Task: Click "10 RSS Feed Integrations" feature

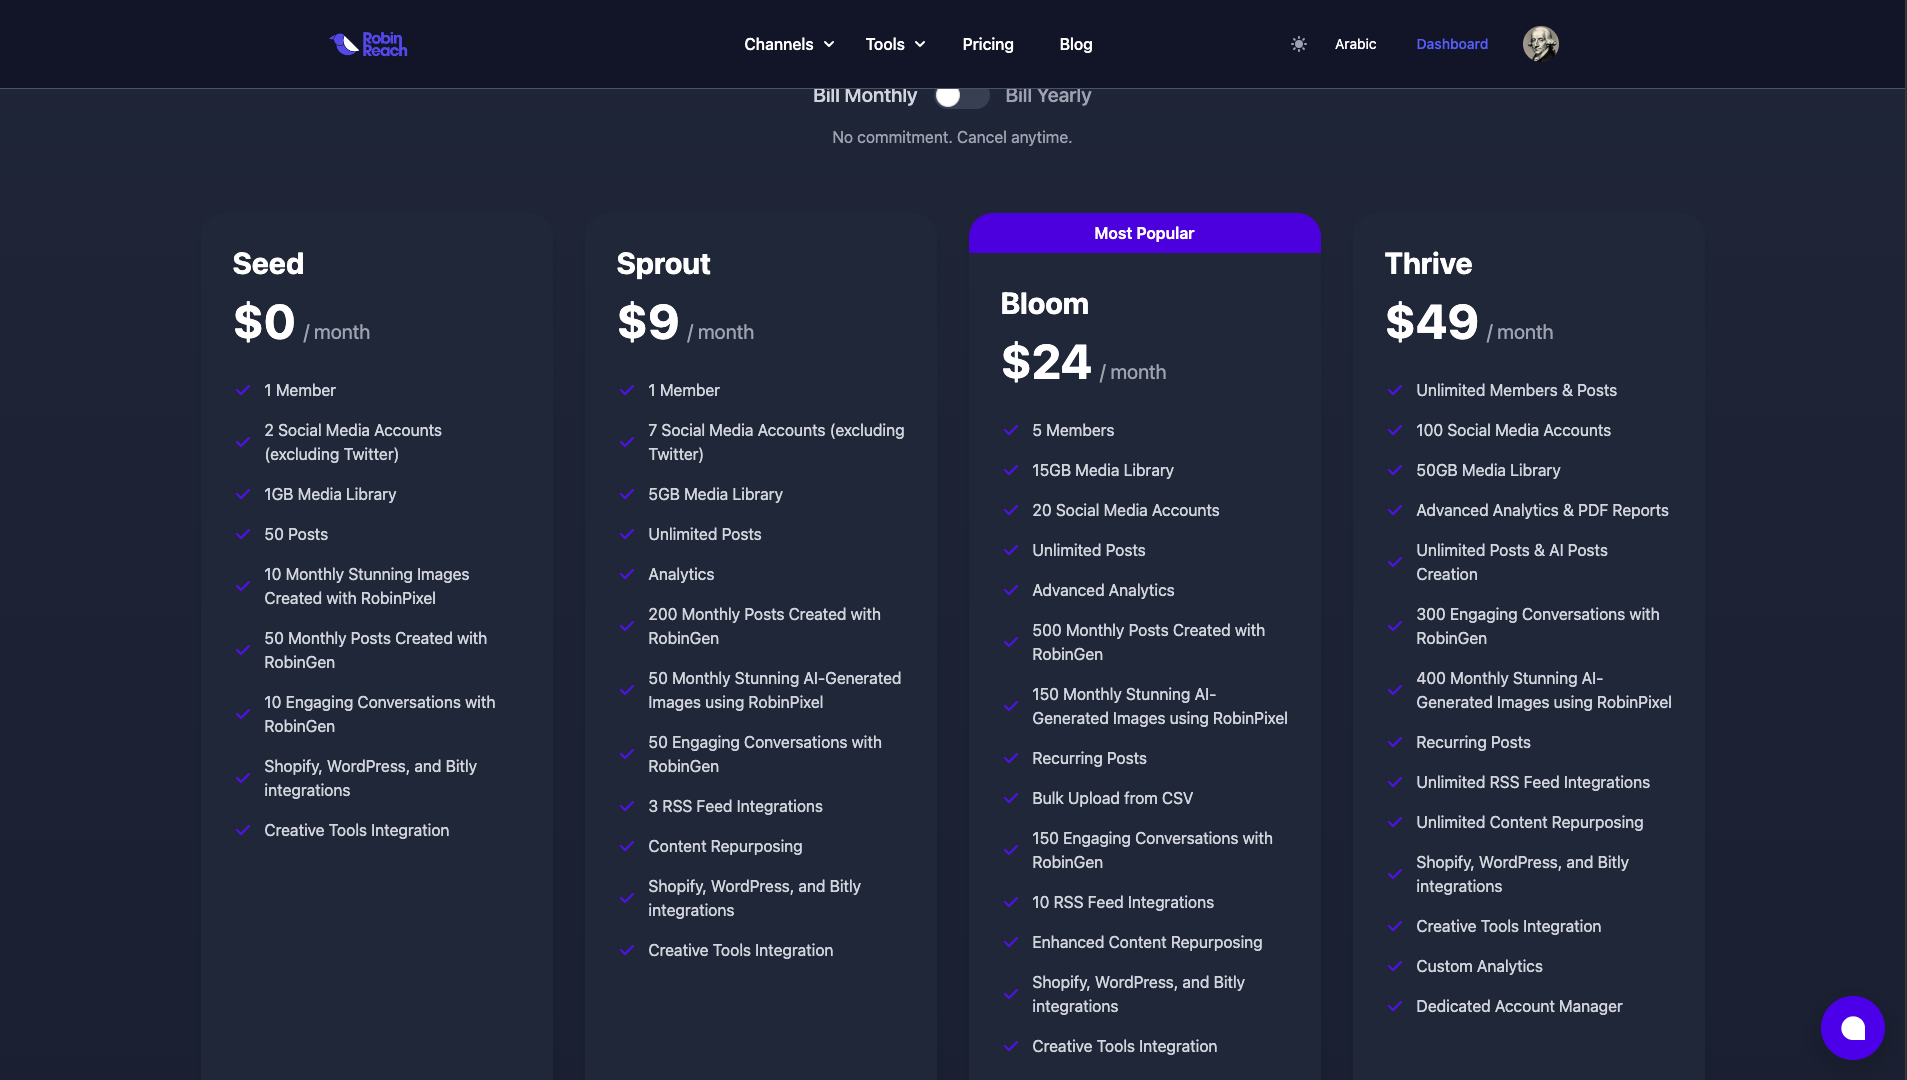Action: 1123,902
